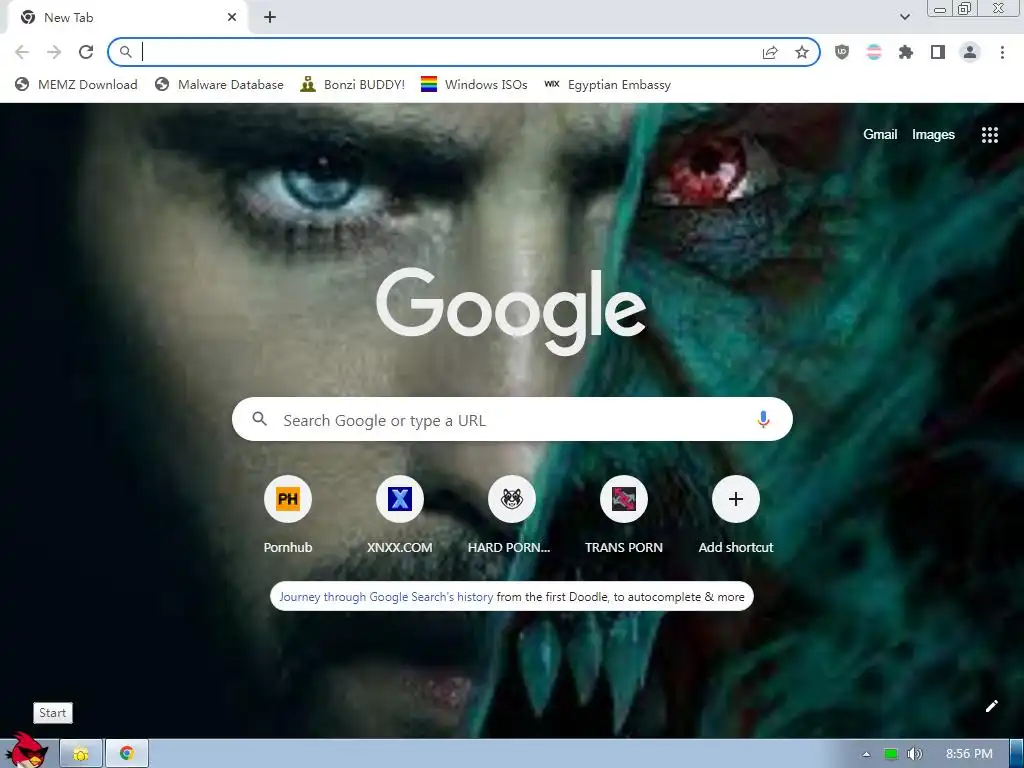Screen dimensions: 1024x768
Task: Click the WIX favicon of Egyptian Embassy
Action: tap(552, 84)
